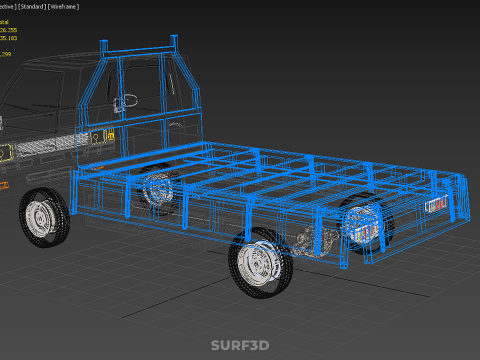480x360 pixels.
Task: Select the side mirror on the cab door
Action: [x=125, y=103]
